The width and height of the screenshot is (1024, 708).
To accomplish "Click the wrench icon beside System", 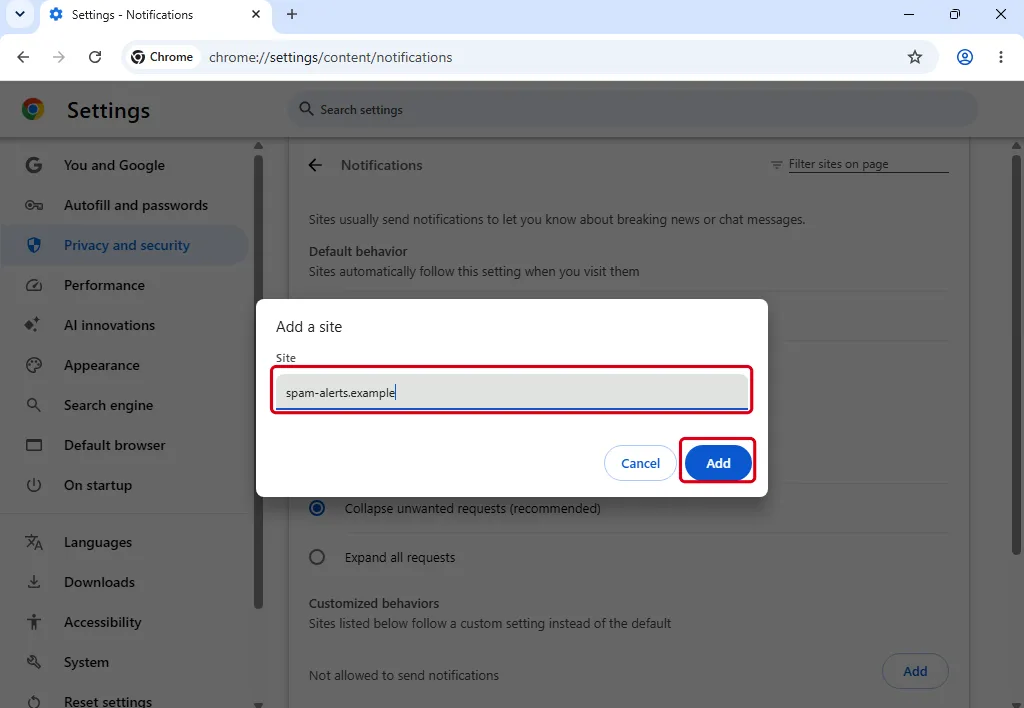I will pyautogui.click(x=33, y=662).
